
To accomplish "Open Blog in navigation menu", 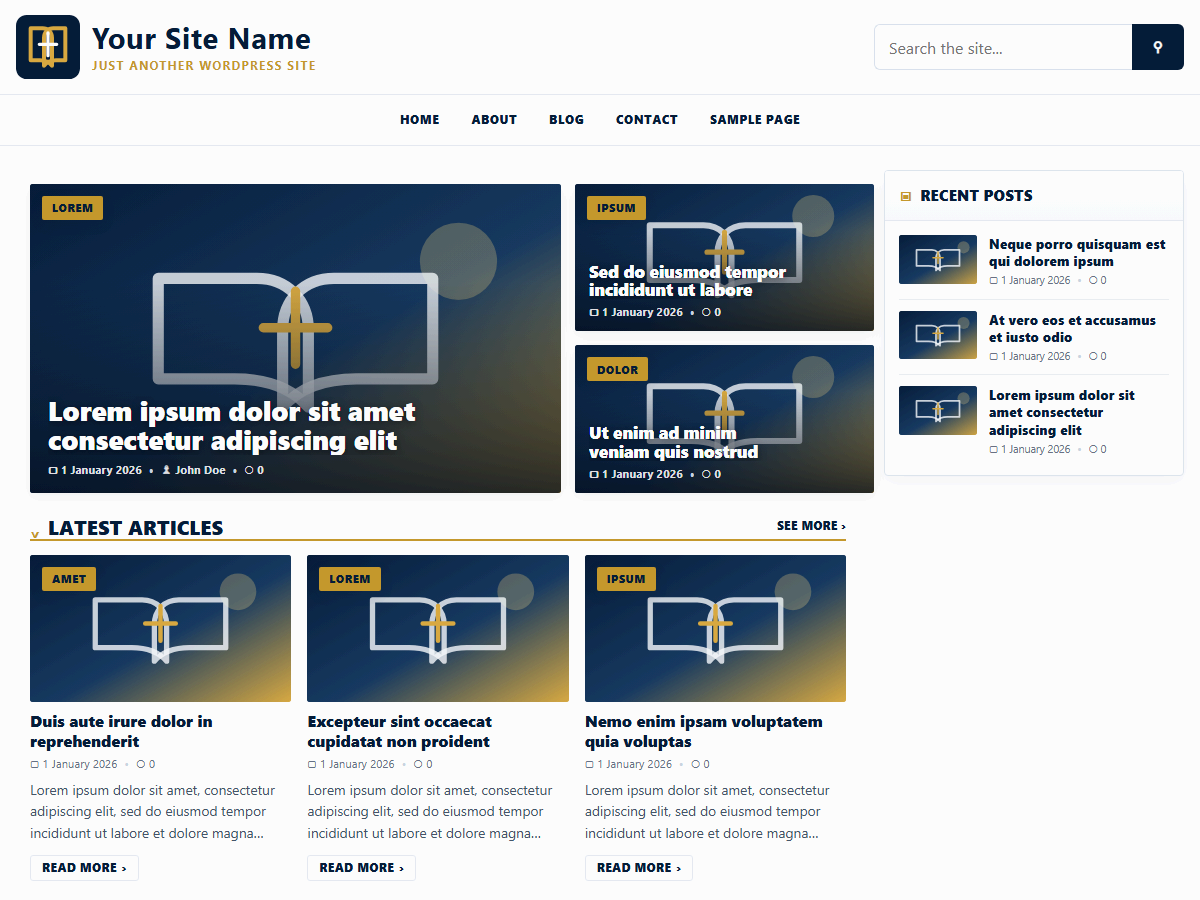I will click(566, 120).
